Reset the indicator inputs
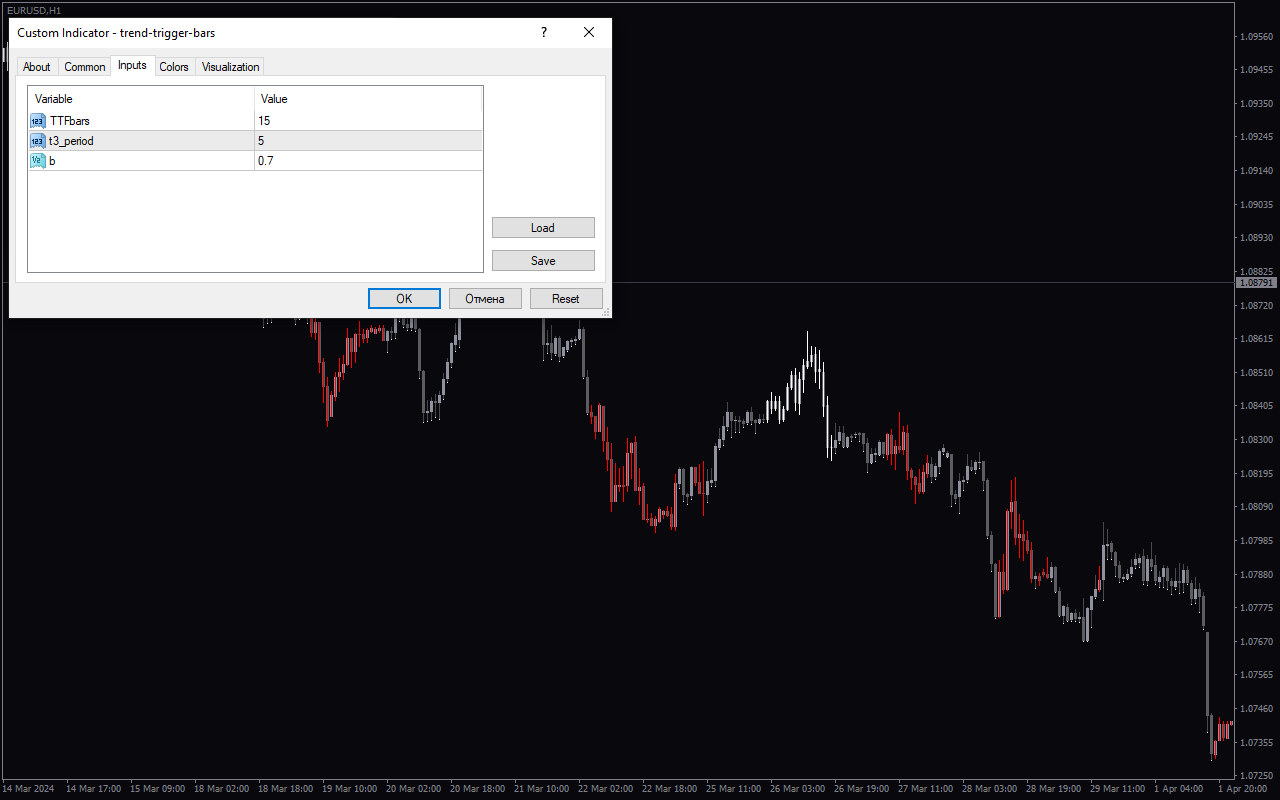 (x=566, y=299)
